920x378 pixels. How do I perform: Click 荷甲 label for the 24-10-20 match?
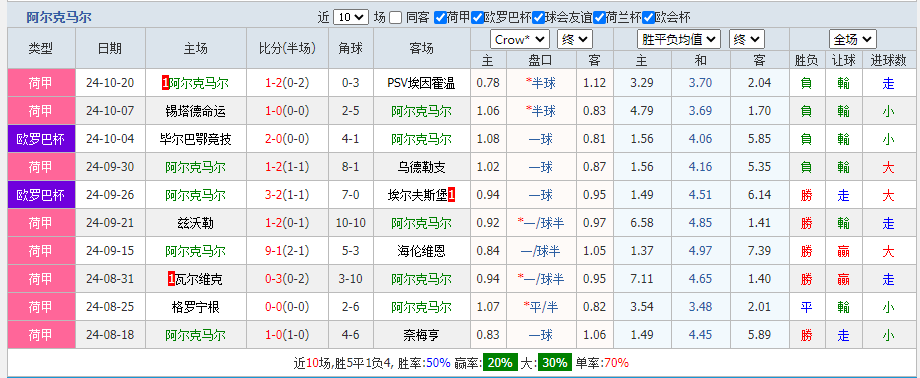(41, 83)
